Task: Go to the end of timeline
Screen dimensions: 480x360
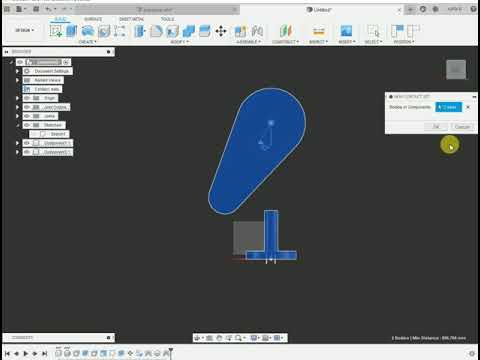Action: (45, 353)
